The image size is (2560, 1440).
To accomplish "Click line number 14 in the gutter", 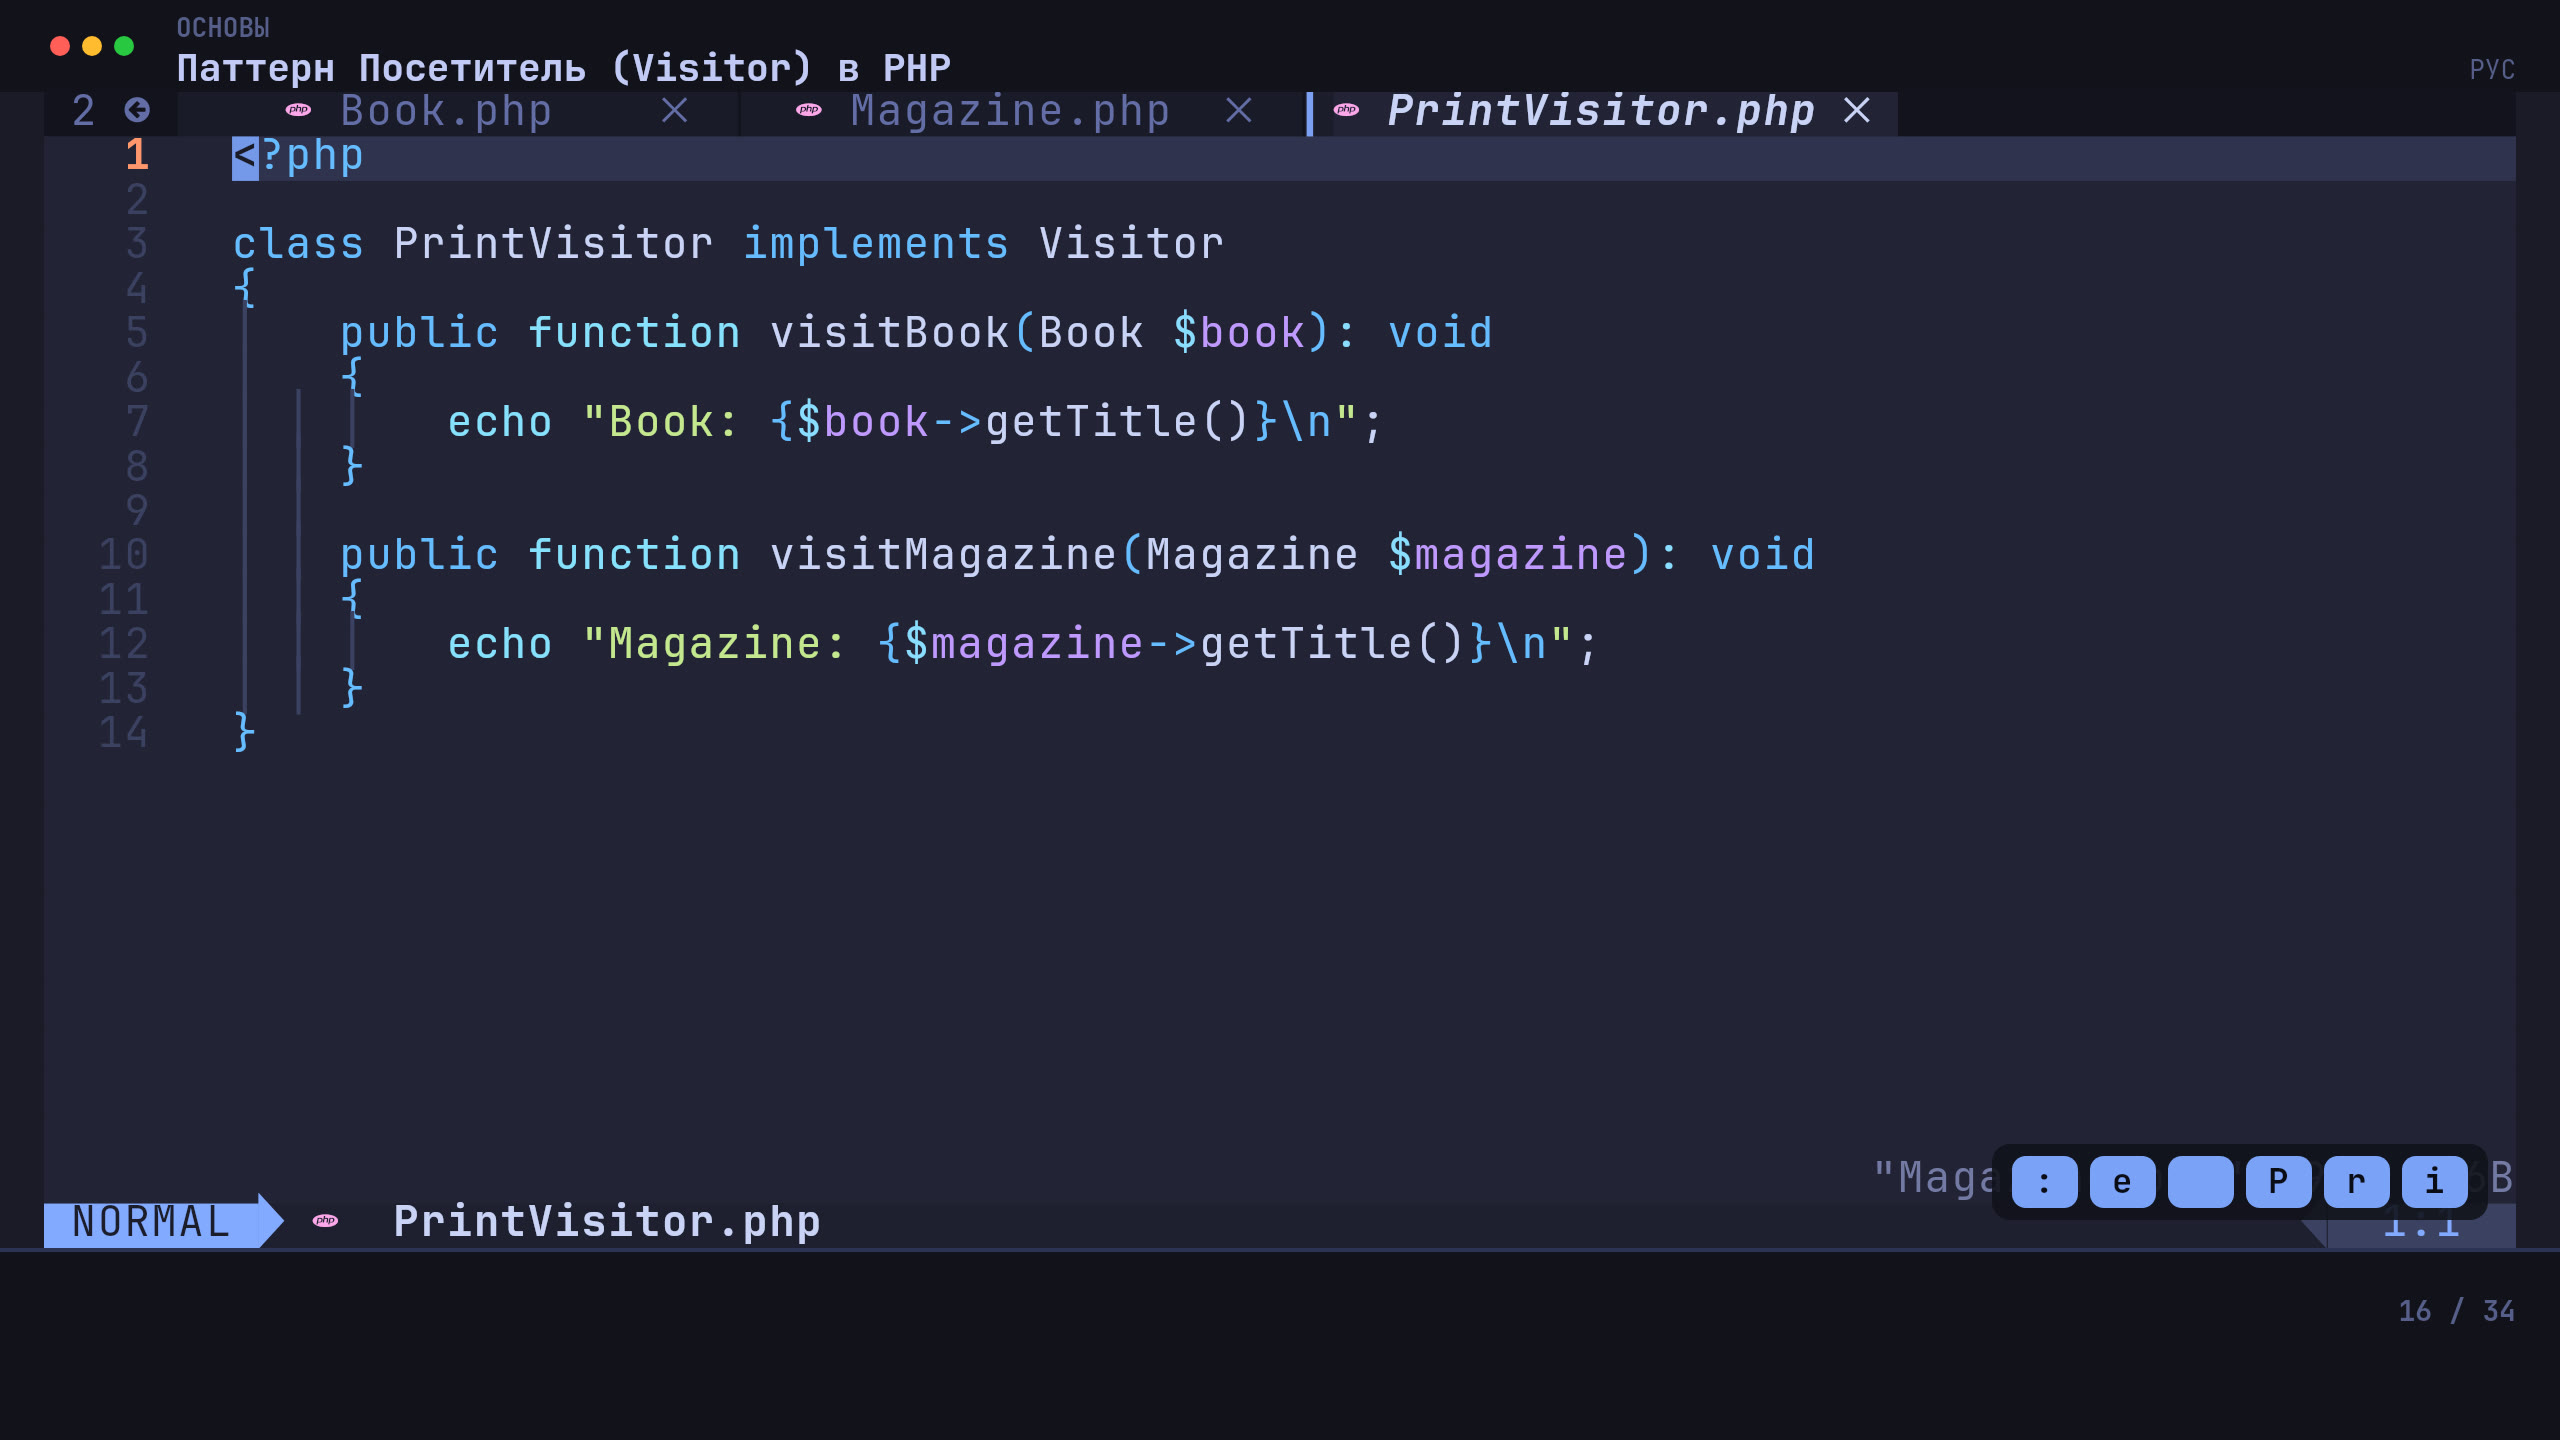I will pos(124,733).
